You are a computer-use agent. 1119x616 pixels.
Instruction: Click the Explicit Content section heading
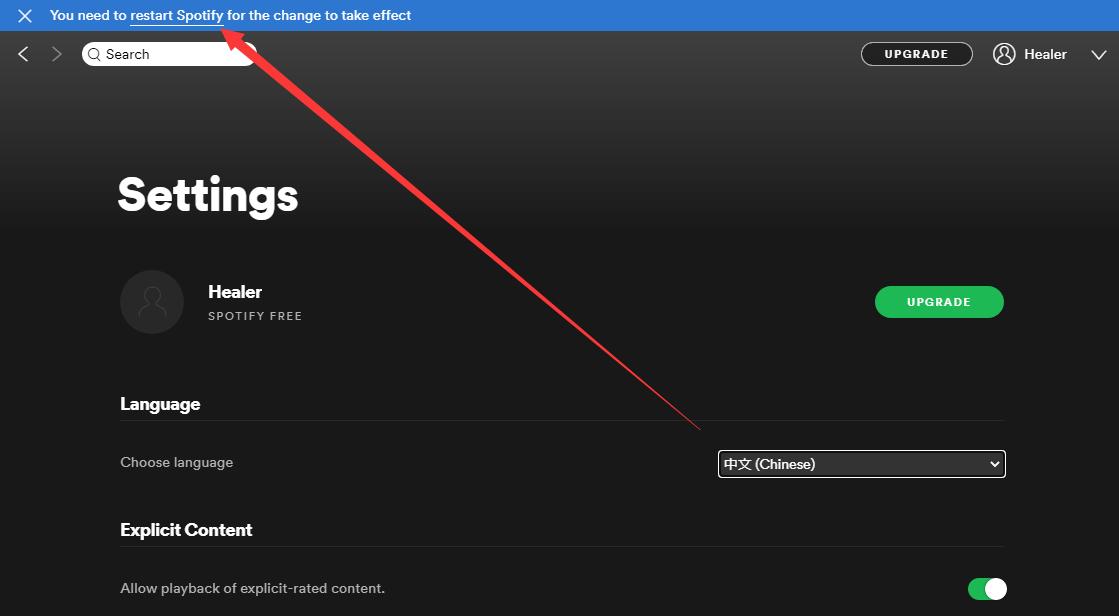coord(186,530)
